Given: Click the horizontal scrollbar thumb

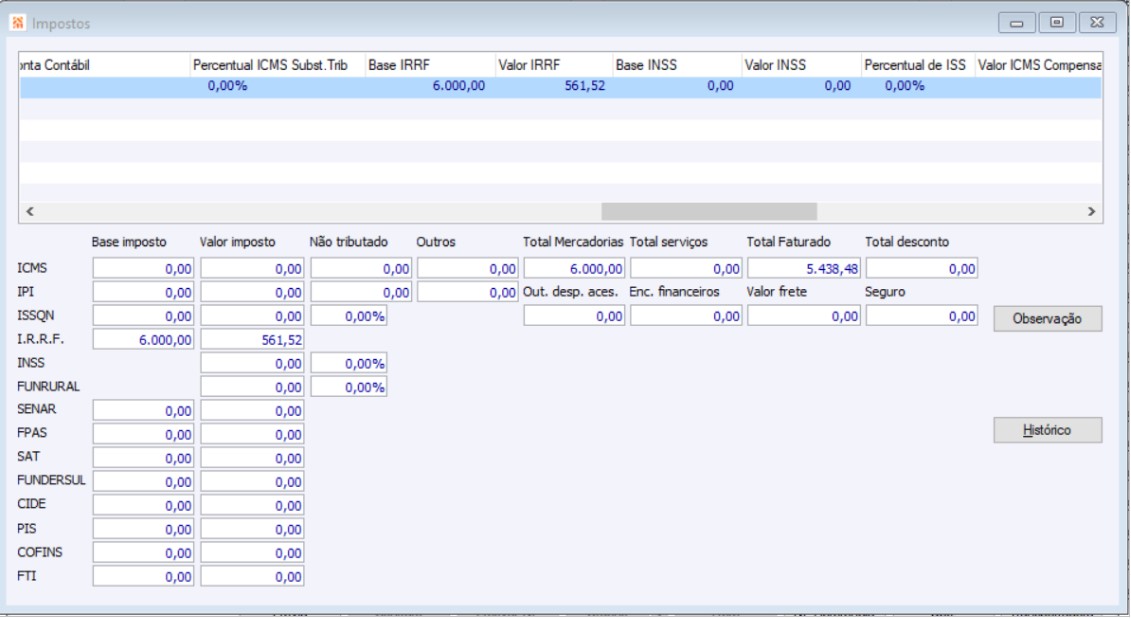Looking at the screenshot, I should 708,213.
